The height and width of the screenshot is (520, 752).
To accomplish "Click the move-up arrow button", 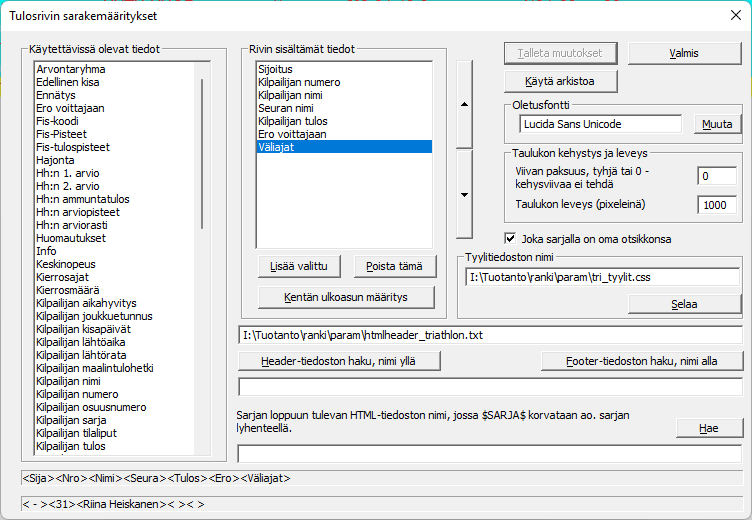I will [462, 103].
